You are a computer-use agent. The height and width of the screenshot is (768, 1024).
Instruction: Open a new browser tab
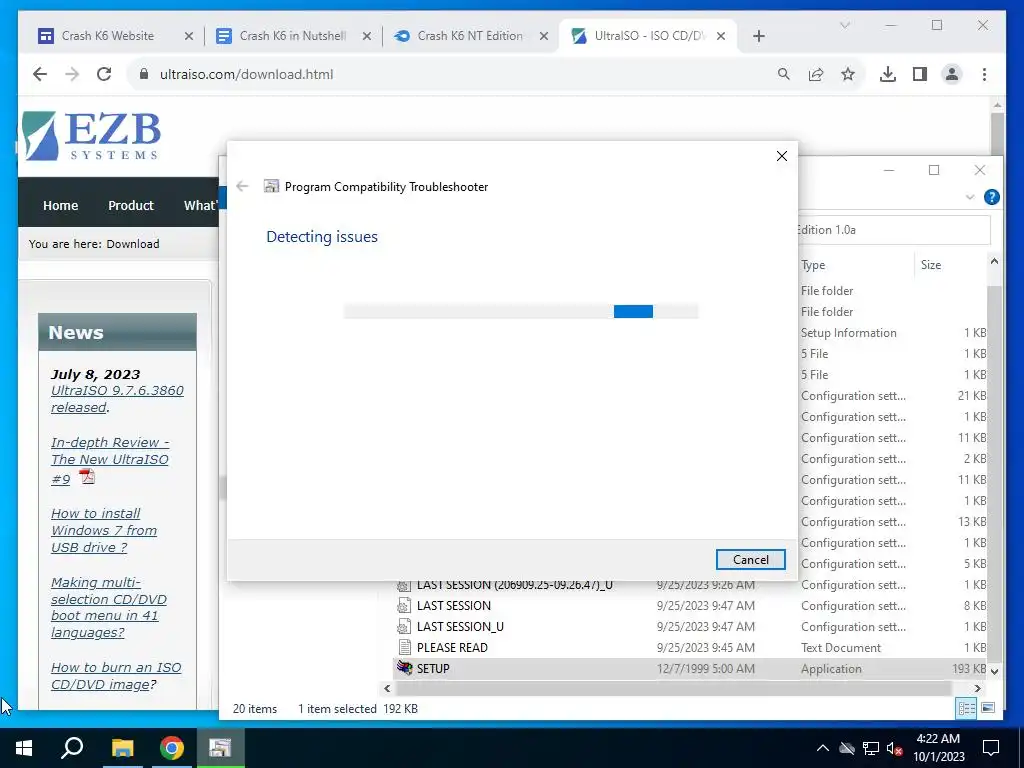(x=759, y=37)
